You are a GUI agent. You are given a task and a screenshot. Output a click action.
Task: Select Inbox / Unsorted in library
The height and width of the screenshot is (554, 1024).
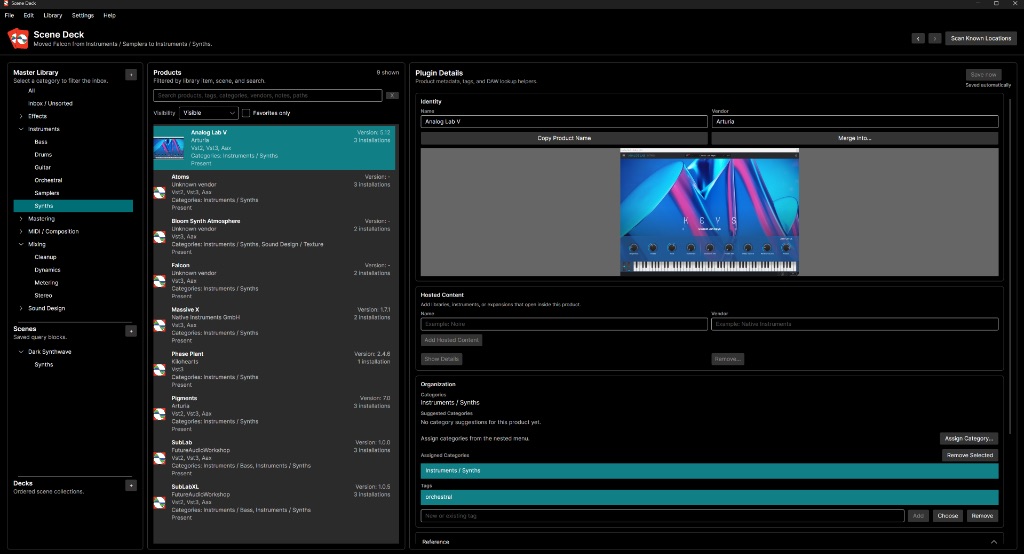[50, 103]
